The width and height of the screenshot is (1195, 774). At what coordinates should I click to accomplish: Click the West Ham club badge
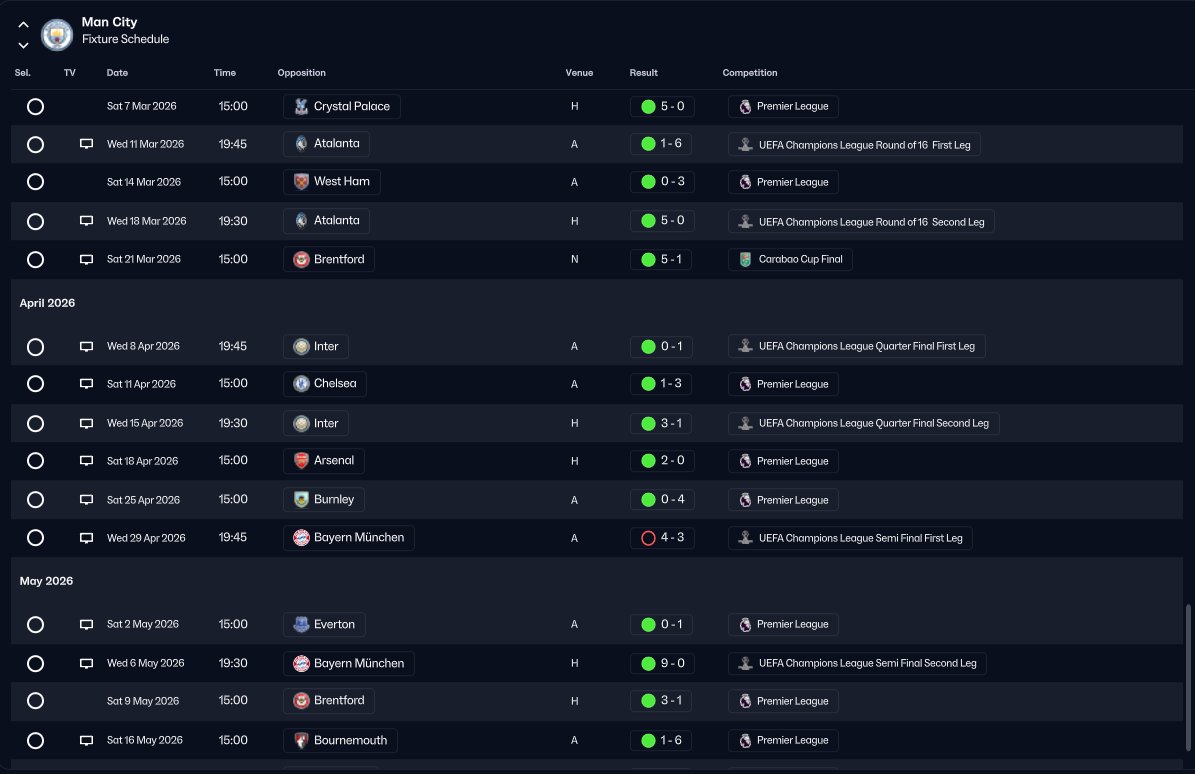tap(301, 182)
